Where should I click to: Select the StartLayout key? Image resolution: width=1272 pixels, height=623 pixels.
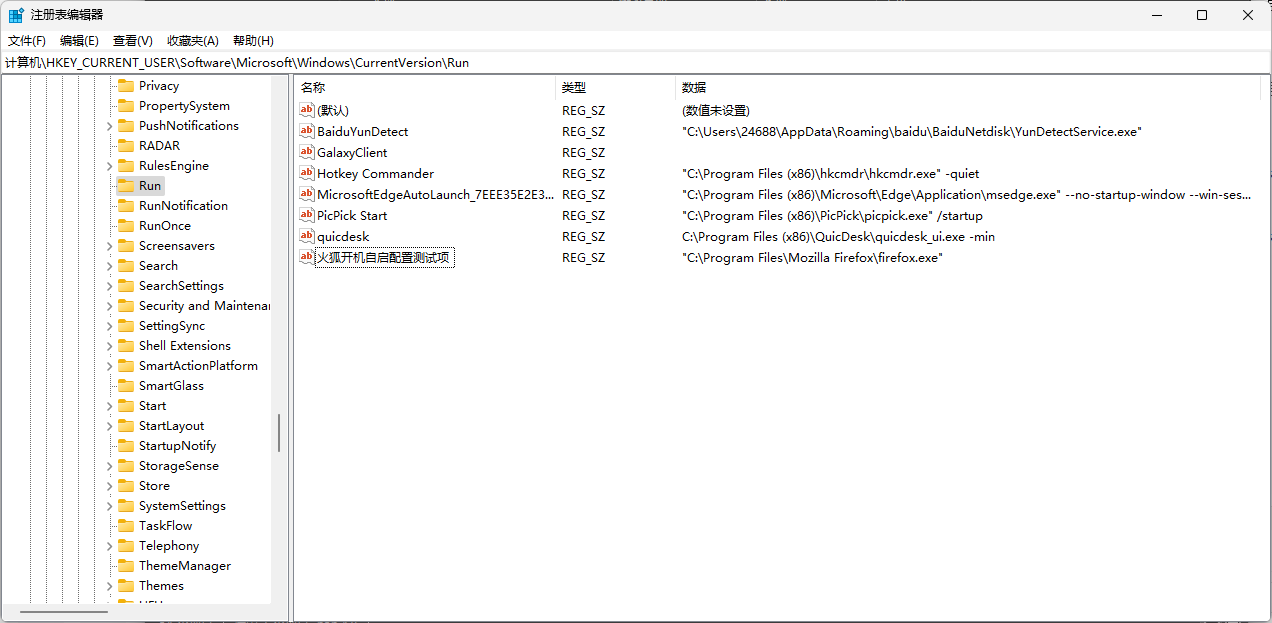171,425
